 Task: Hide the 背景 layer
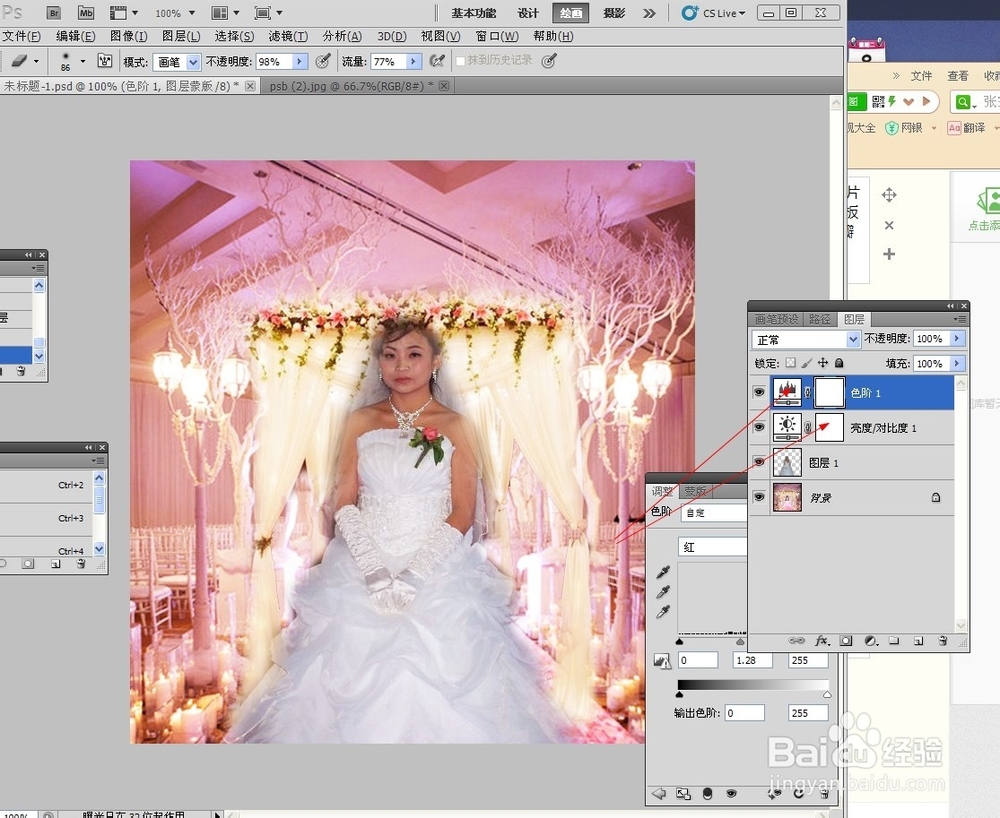click(x=759, y=496)
